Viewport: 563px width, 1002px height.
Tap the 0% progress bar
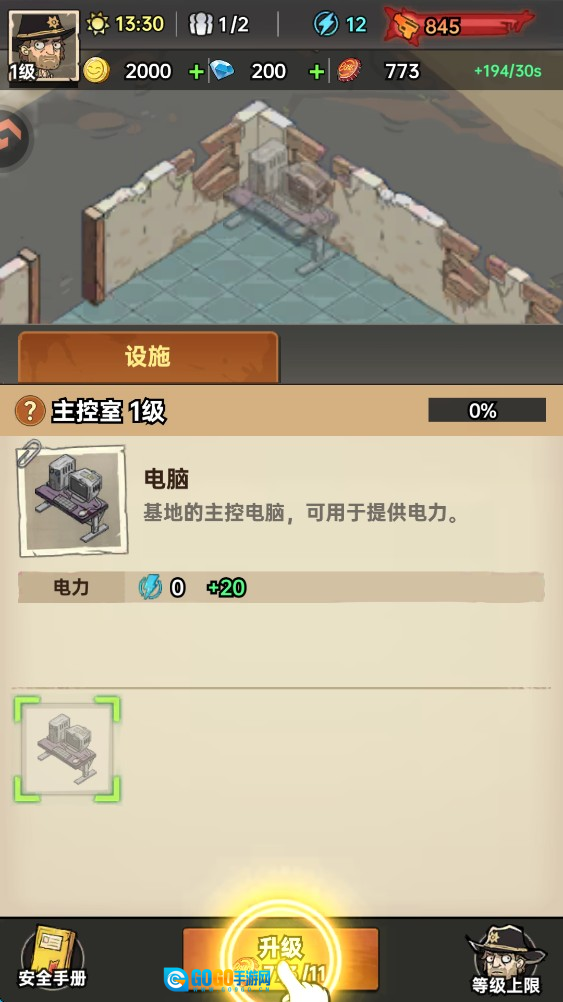[487, 410]
